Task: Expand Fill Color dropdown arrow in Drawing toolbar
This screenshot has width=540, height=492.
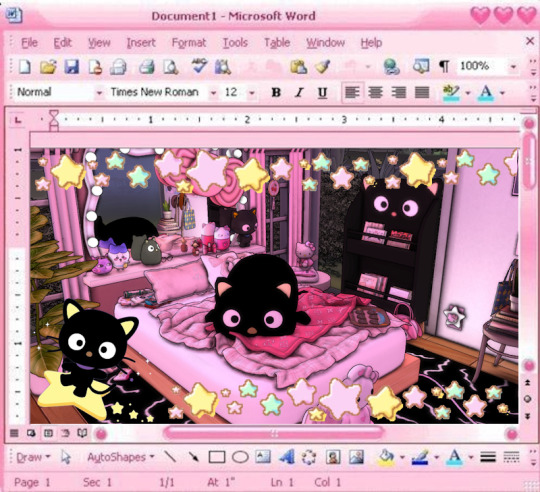Action: click(x=402, y=457)
